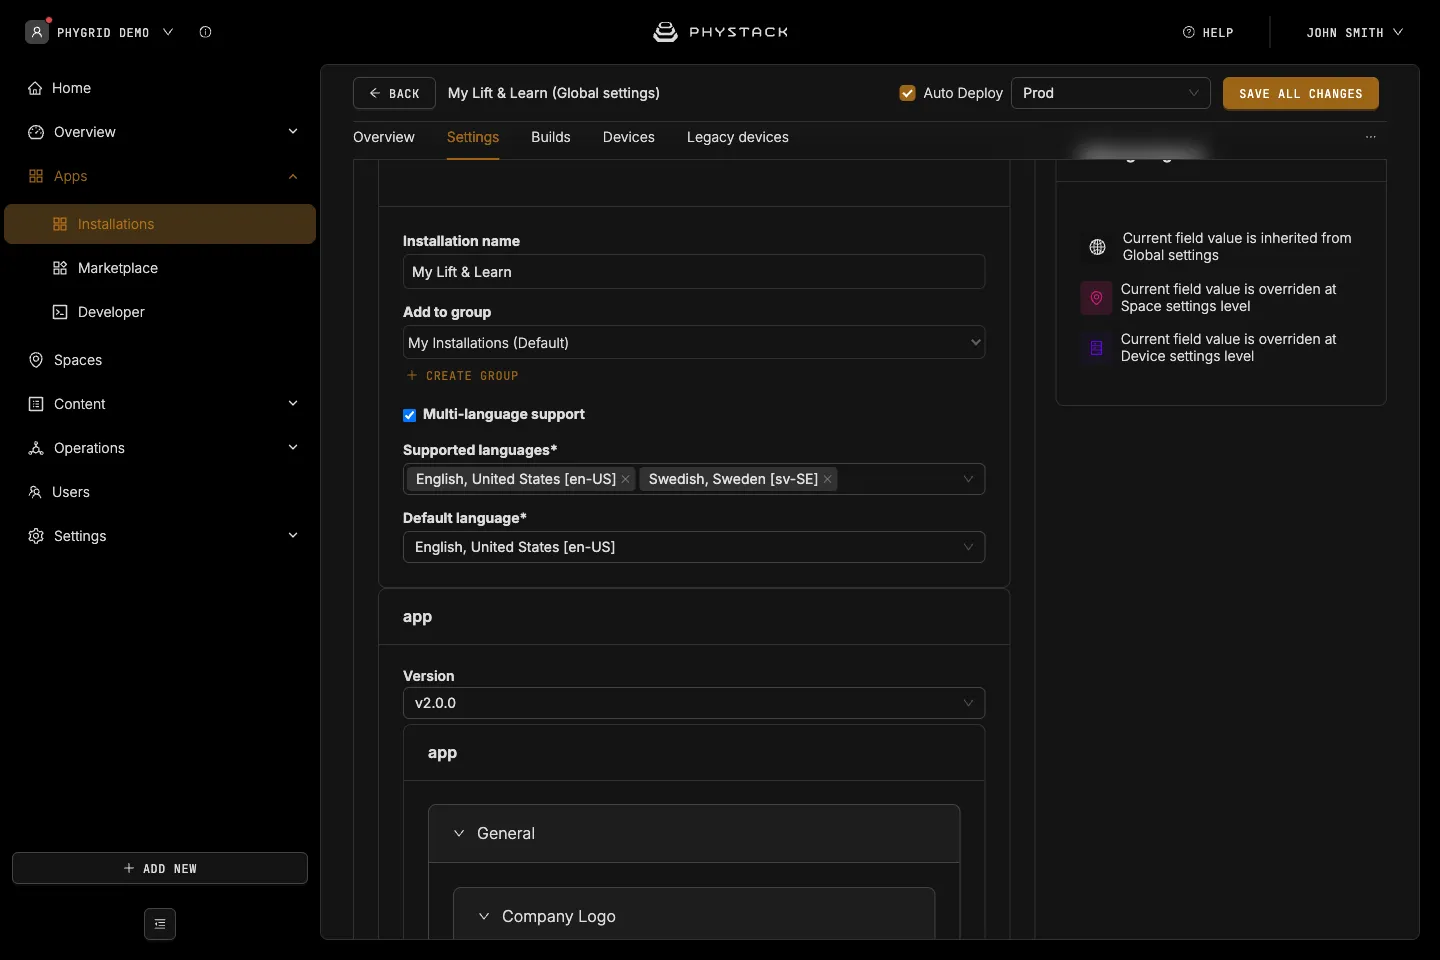The image size is (1440, 960).
Task: Open the Version v2.0.0 dropdown
Action: (x=694, y=703)
